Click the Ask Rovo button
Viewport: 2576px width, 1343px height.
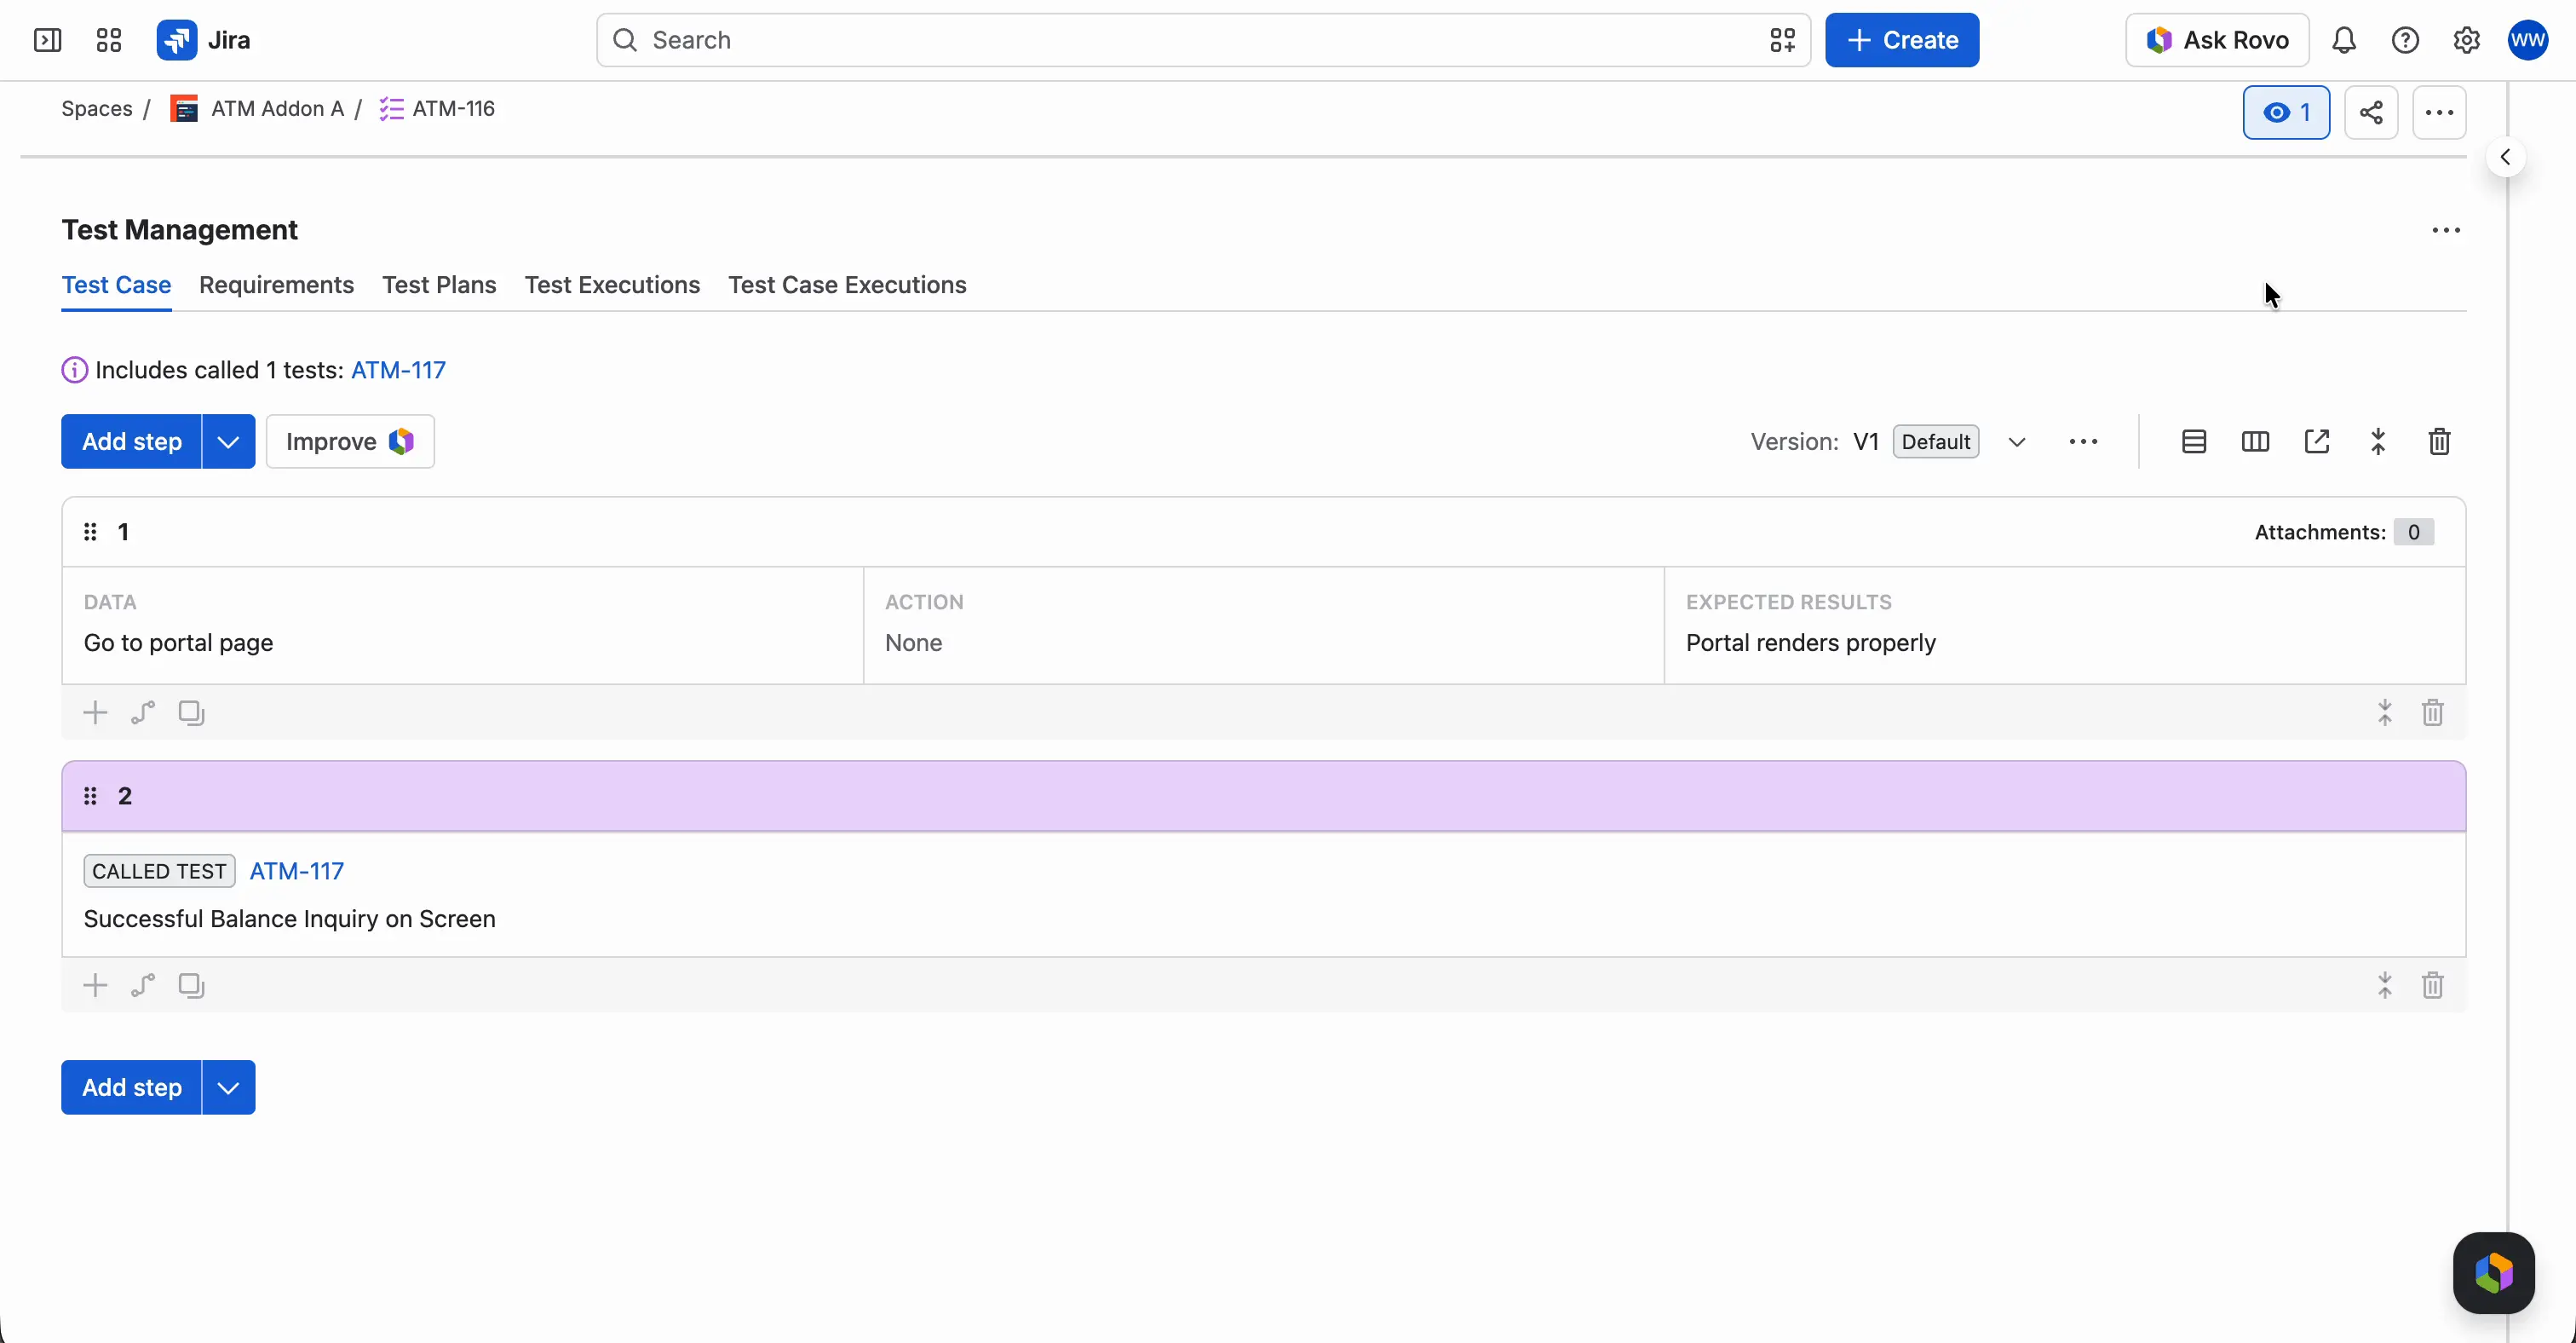[x=2217, y=40]
